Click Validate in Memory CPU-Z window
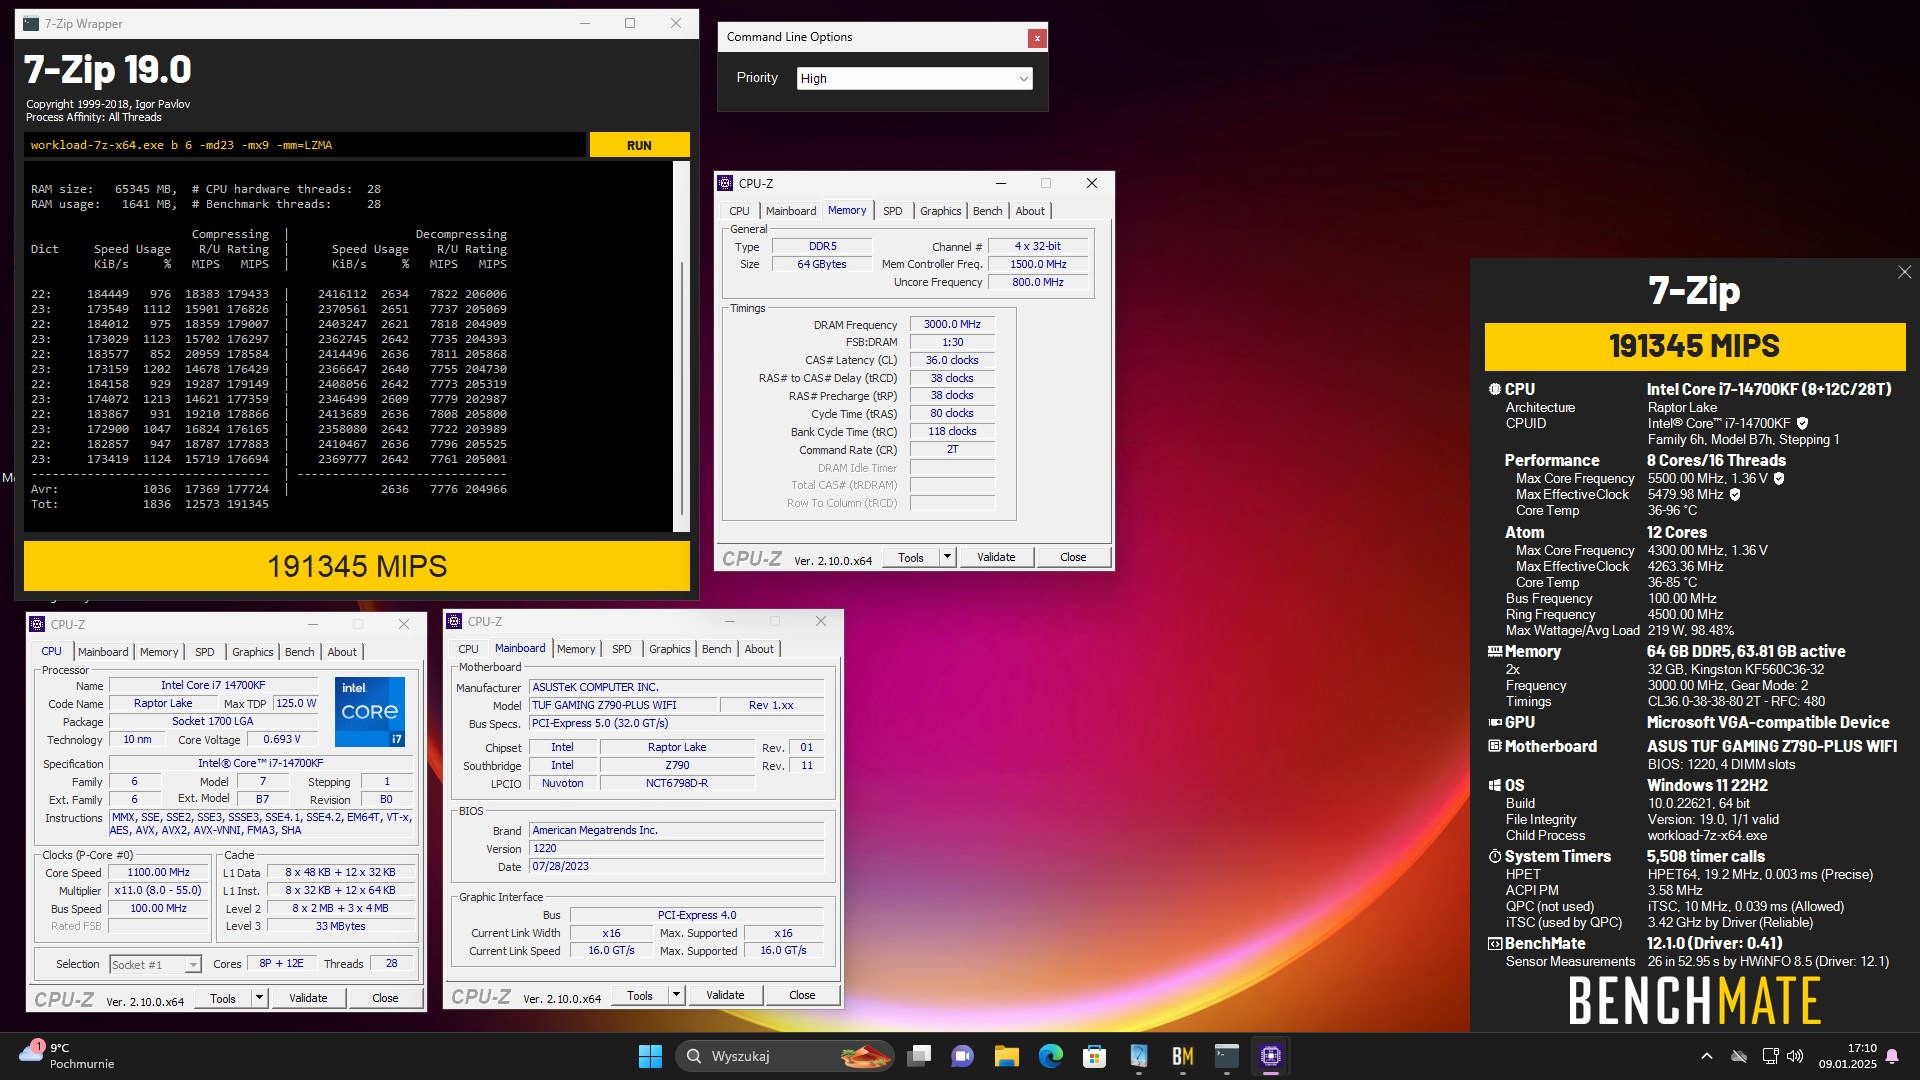This screenshot has width=1920, height=1080. pos(996,557)
